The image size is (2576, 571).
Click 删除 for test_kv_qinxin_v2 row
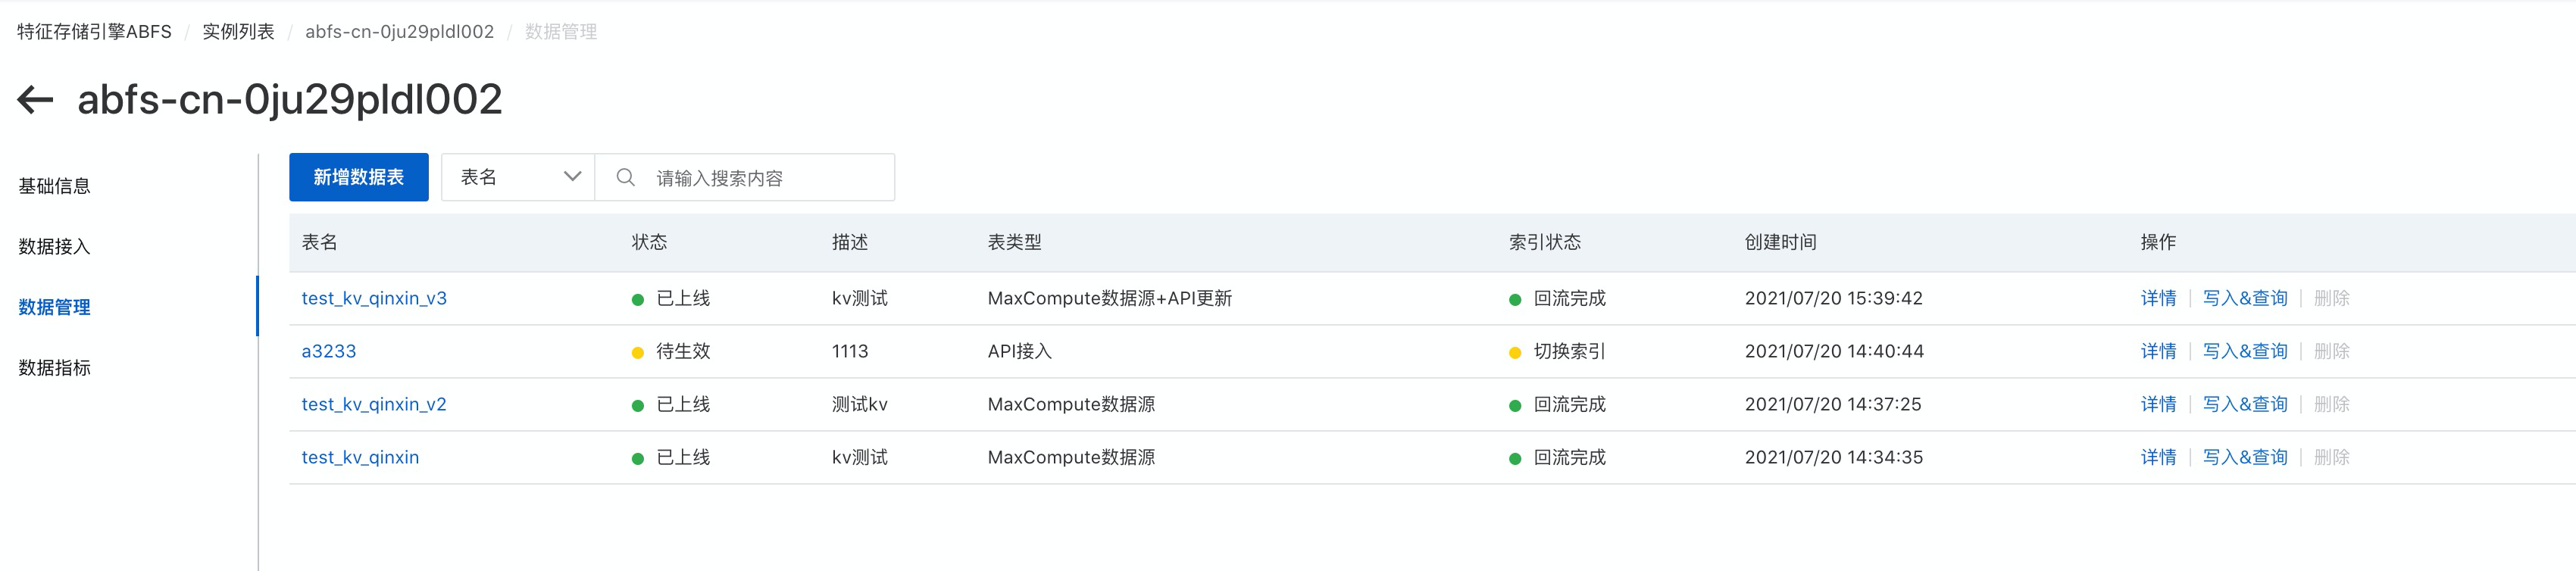tap(2331, 404)
